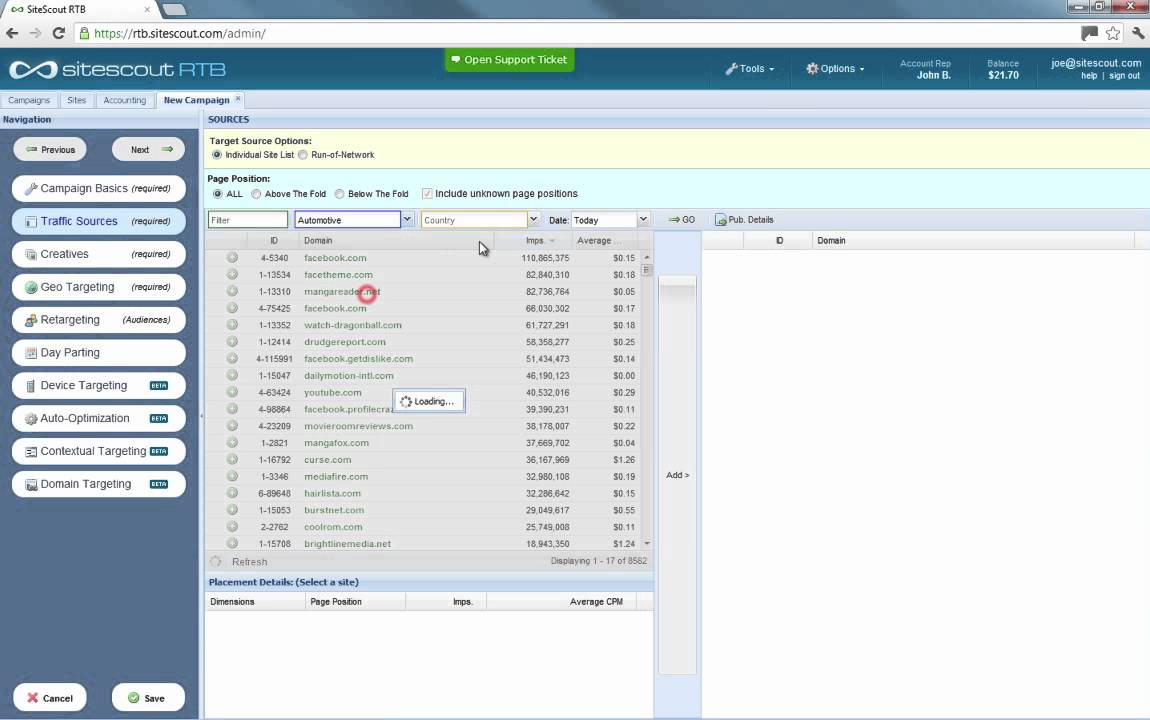1150x720 pixels.
Task: Save the campaign
Action: 148,698
